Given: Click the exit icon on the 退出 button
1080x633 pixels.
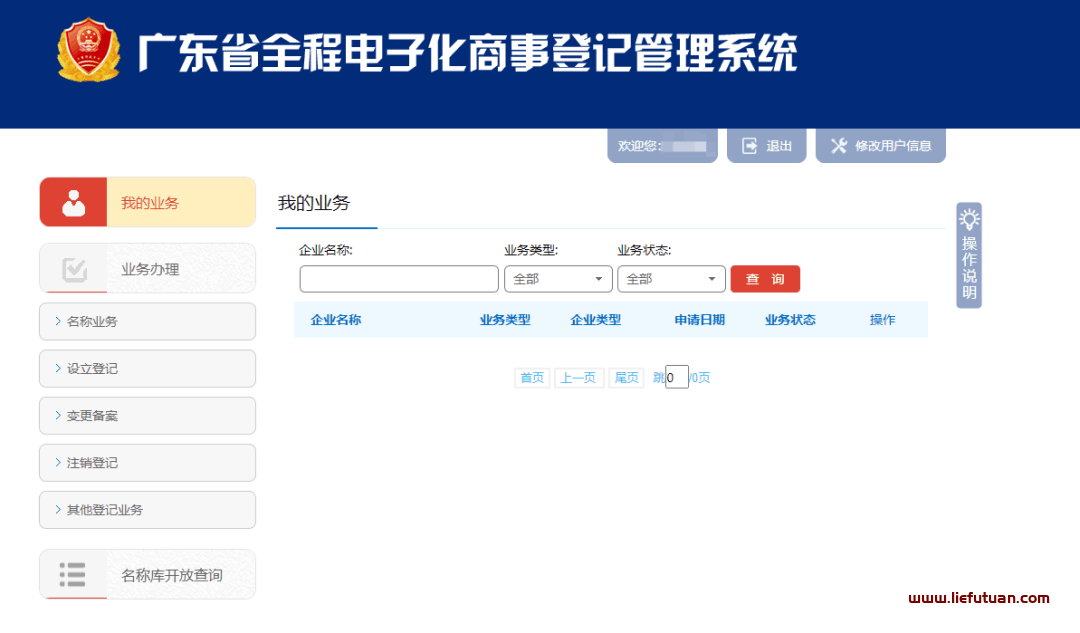Looking at the screenshot, I should [x=748, y=145].
